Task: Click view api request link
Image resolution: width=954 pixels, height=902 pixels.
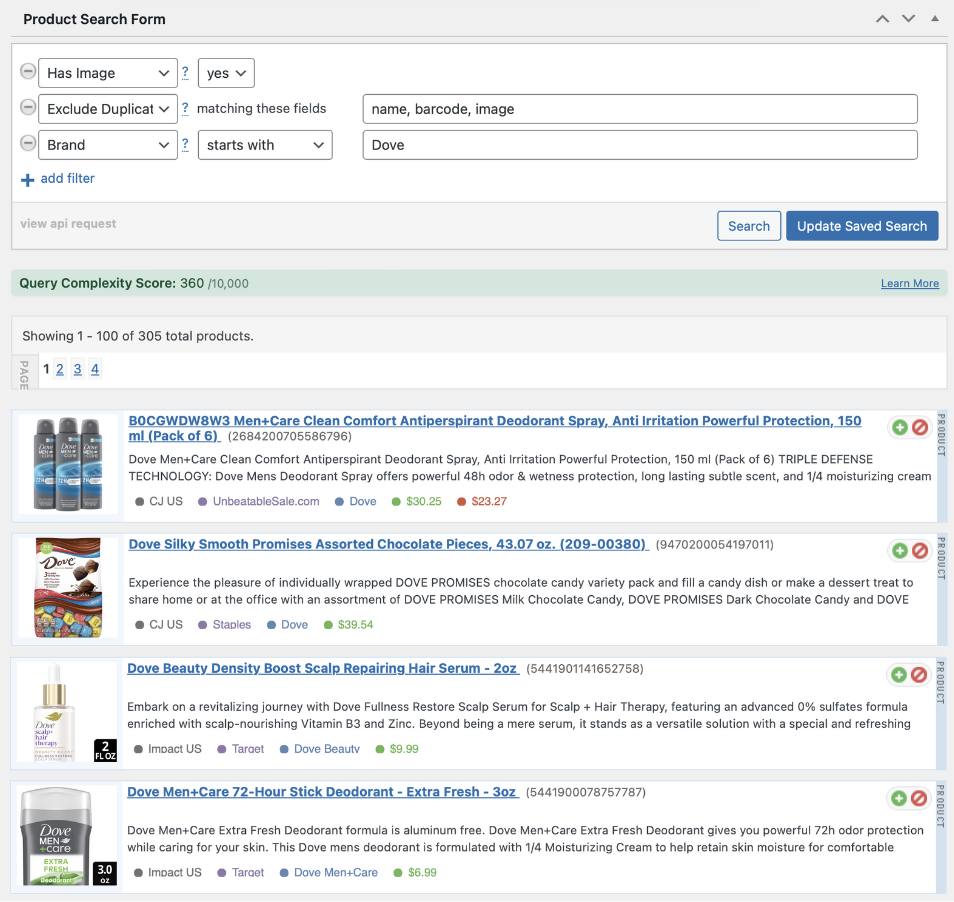Action: (68, 223)
